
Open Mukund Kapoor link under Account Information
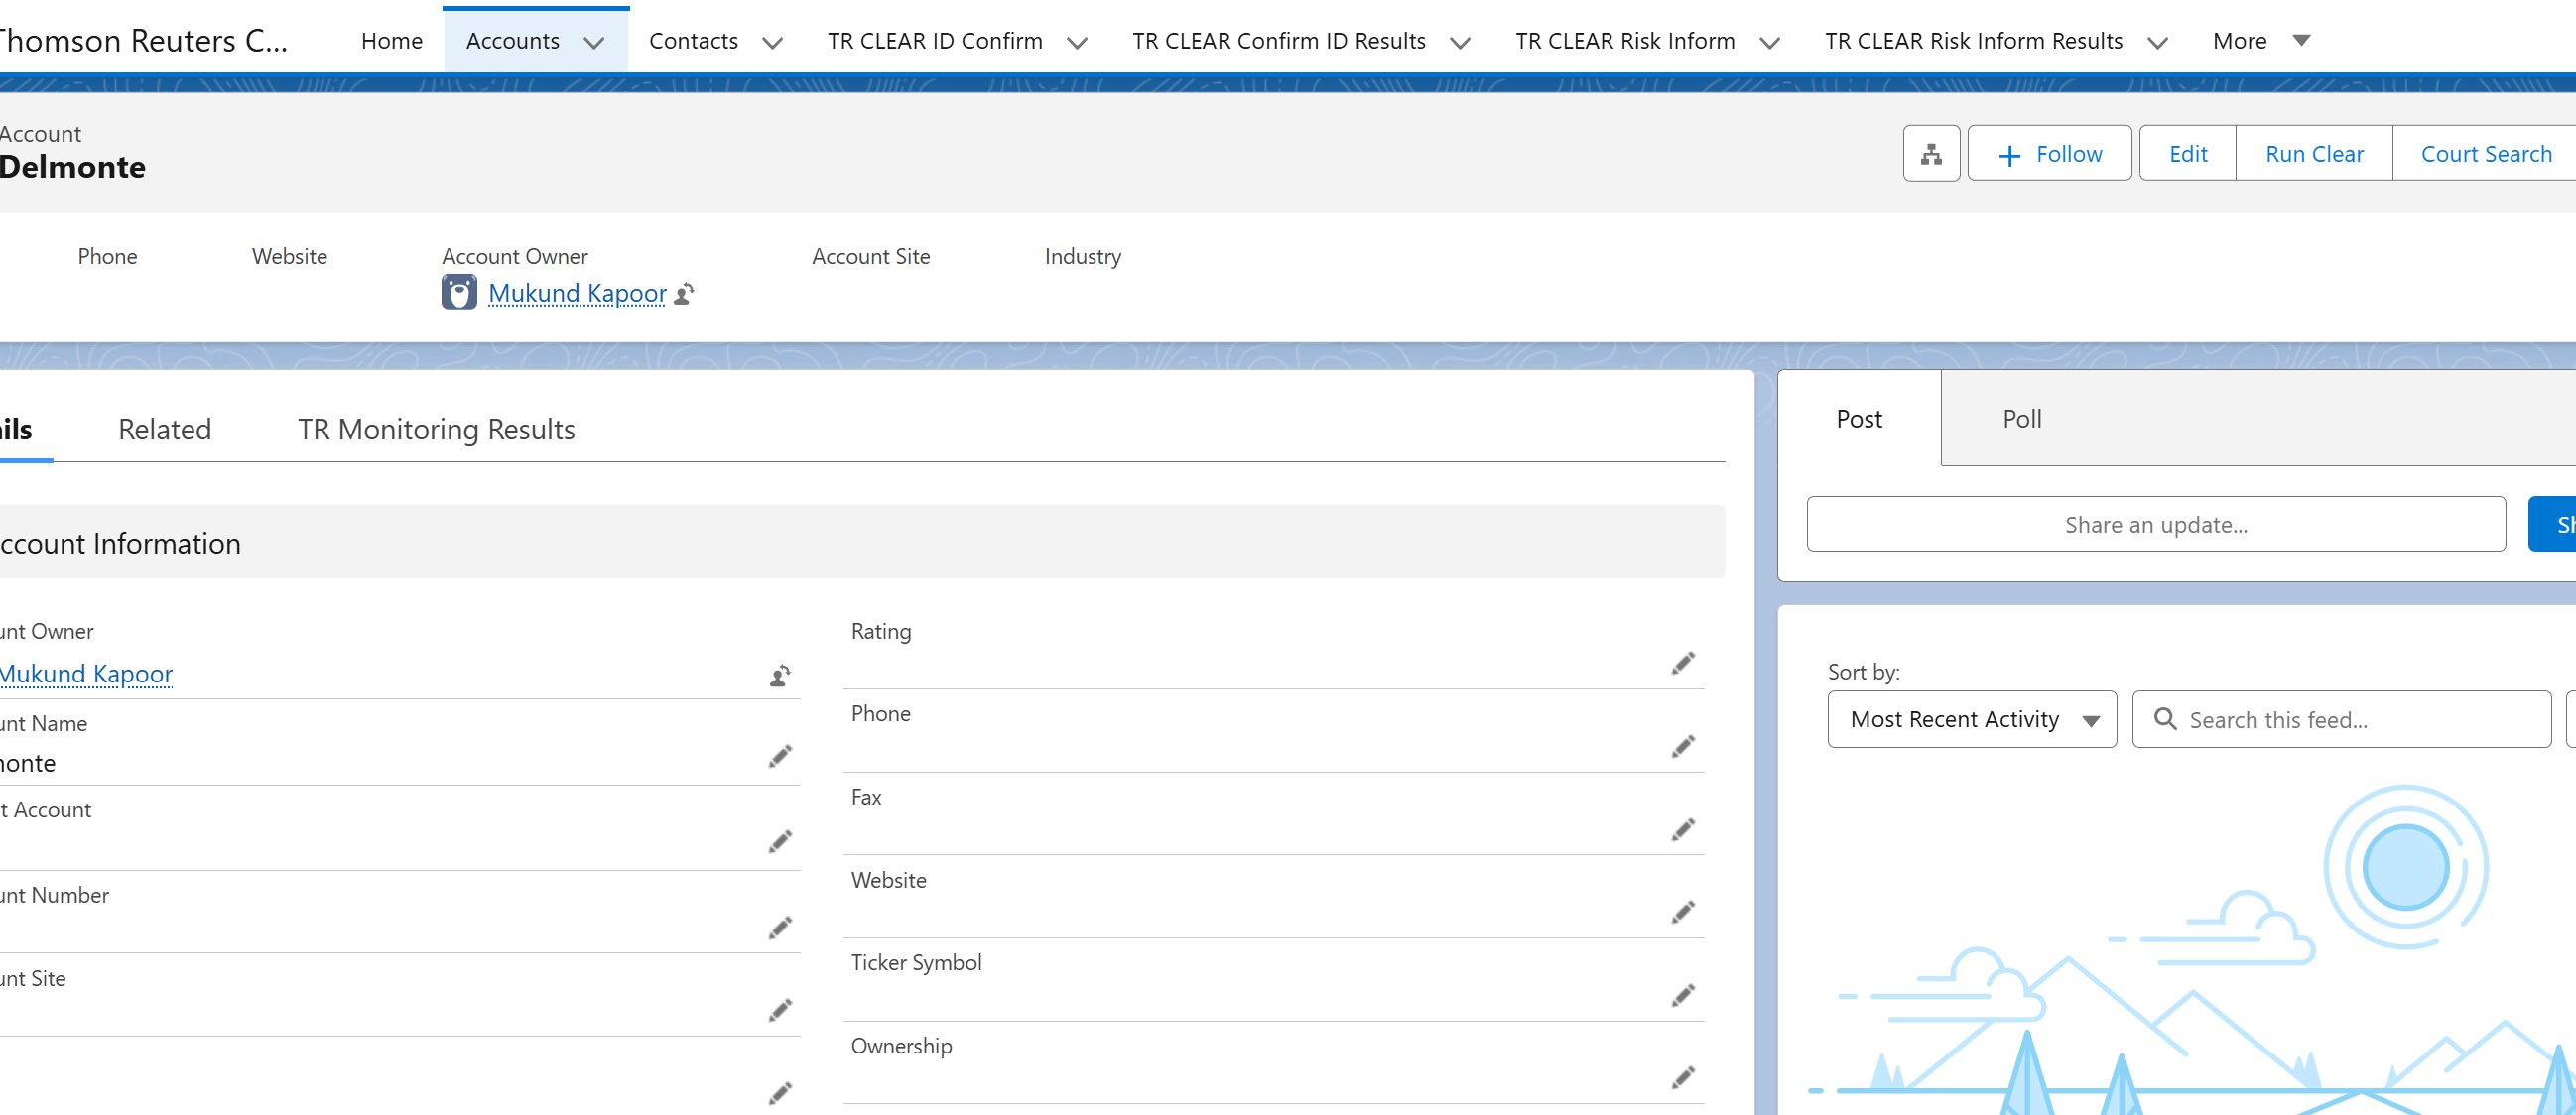coord(86,674)
